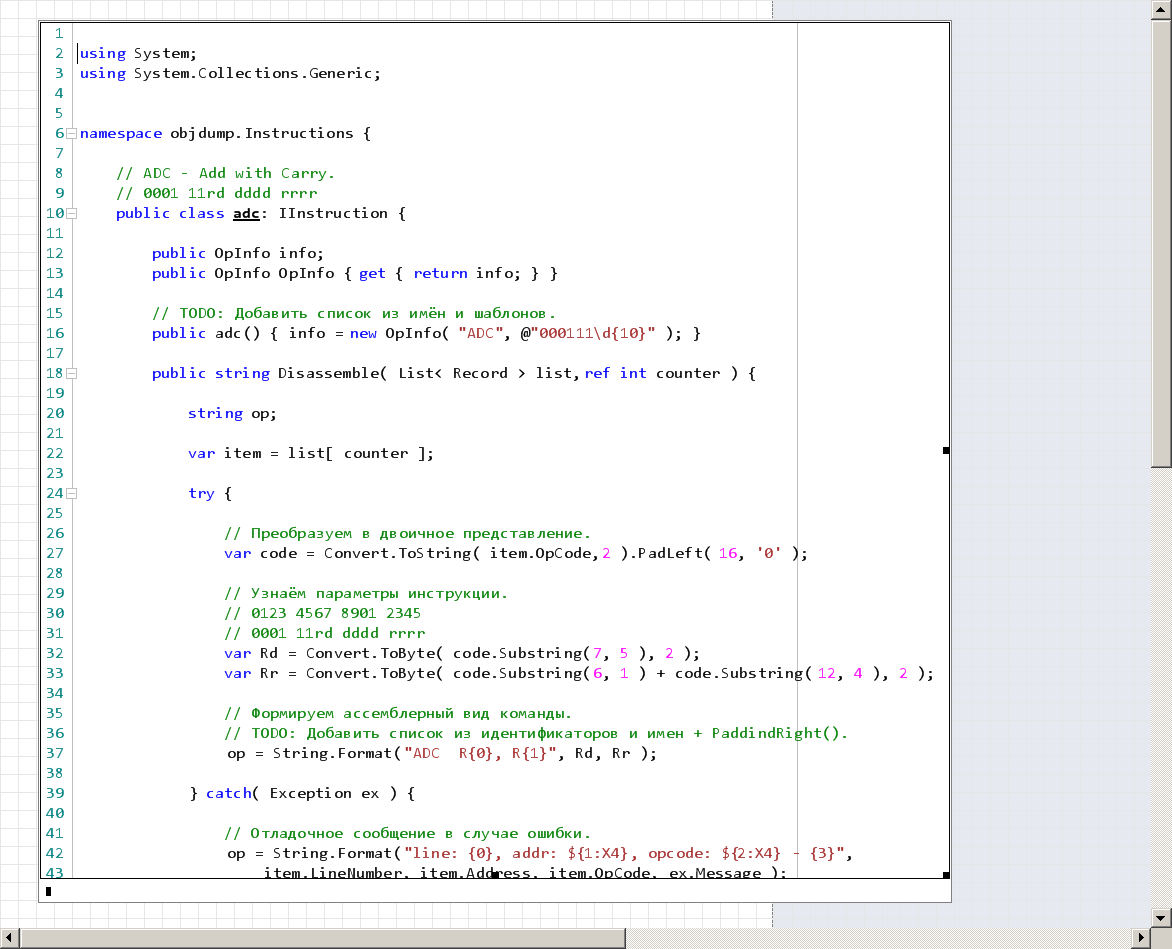The height and width of the screenshot is (949, 1172).
Task: Place the cursor on the catch keyword
Action: [227, 793]
